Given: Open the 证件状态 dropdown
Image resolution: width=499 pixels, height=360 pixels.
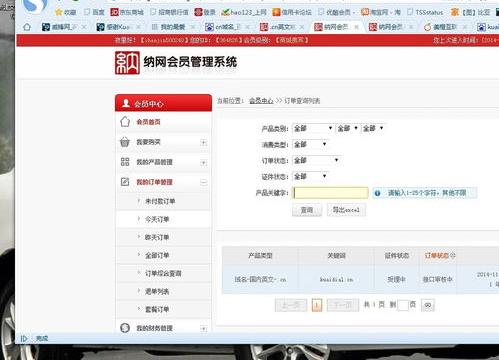Looking at the screenshot, I should [x=310, y=176].
